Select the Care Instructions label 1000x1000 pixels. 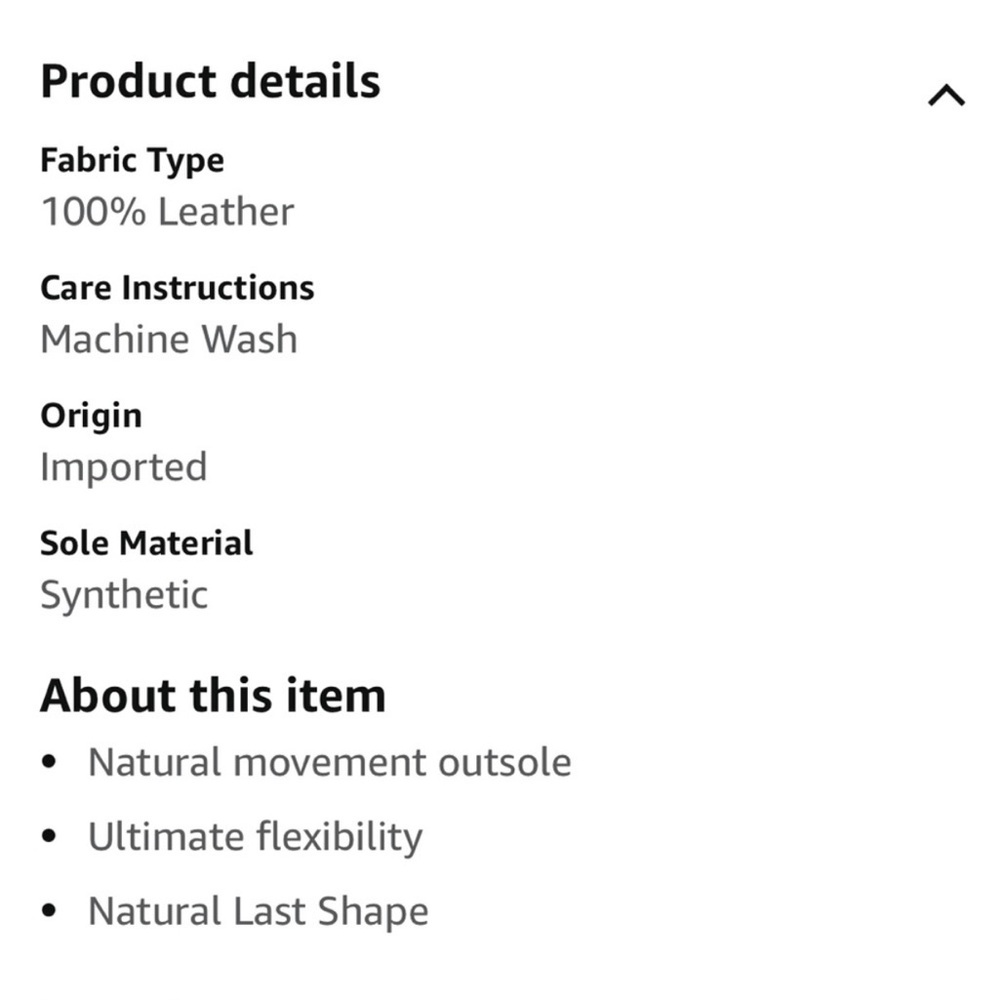(x=177, y=288)
